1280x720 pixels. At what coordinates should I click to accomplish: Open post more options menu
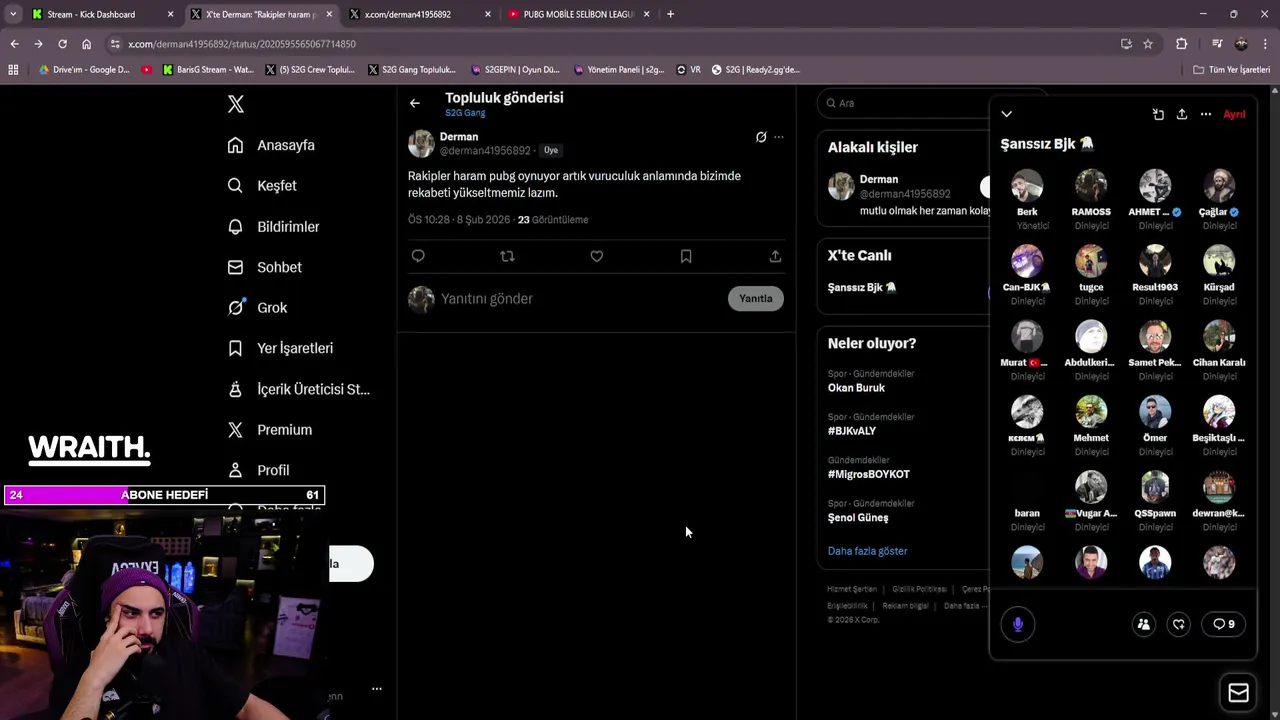click(x=779, y=137)
